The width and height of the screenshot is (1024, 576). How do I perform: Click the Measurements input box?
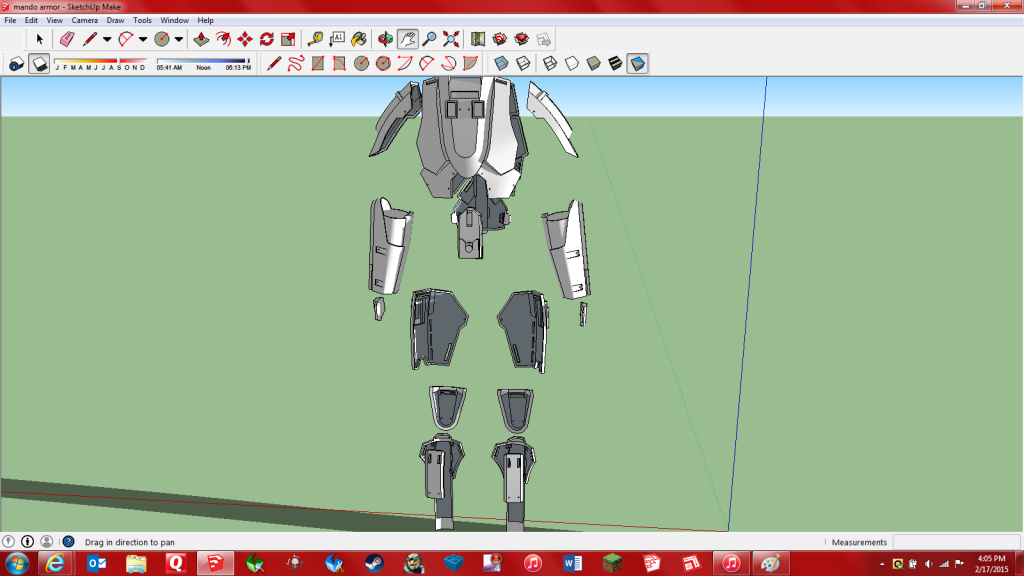click(x=956, y=542)
